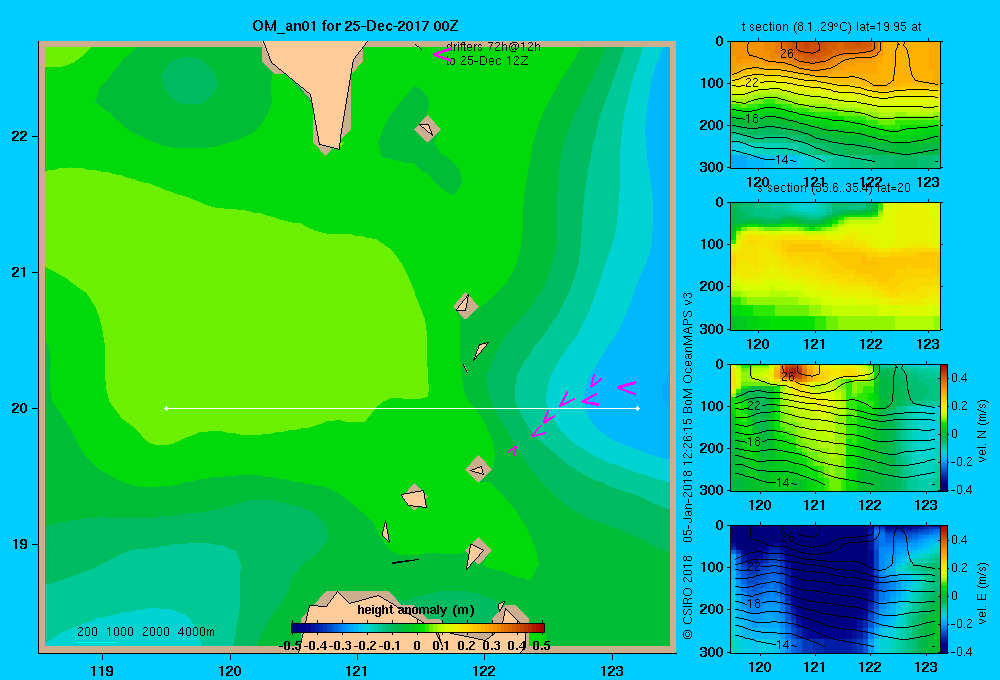Click the "14~" isotherm label in the temperature section
1000x680 pixels.
pos(786,159)
